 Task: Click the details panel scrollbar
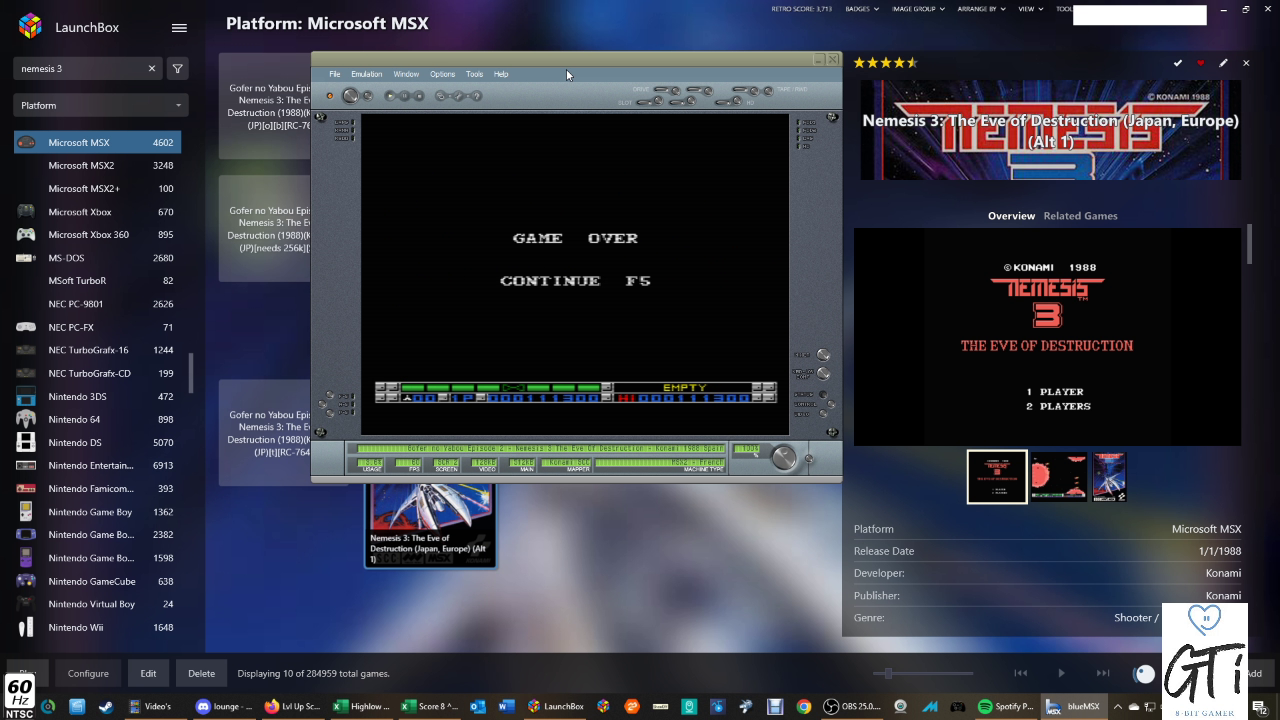click(x=1249, y=245)
